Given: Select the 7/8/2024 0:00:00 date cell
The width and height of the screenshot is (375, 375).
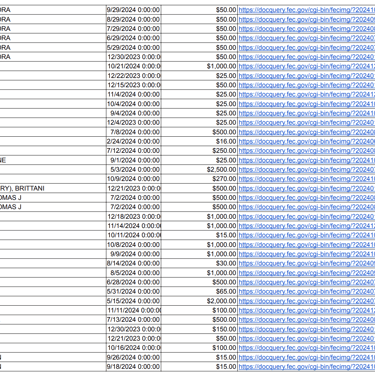Looking at the screenshot, I should tap(134, 132).
